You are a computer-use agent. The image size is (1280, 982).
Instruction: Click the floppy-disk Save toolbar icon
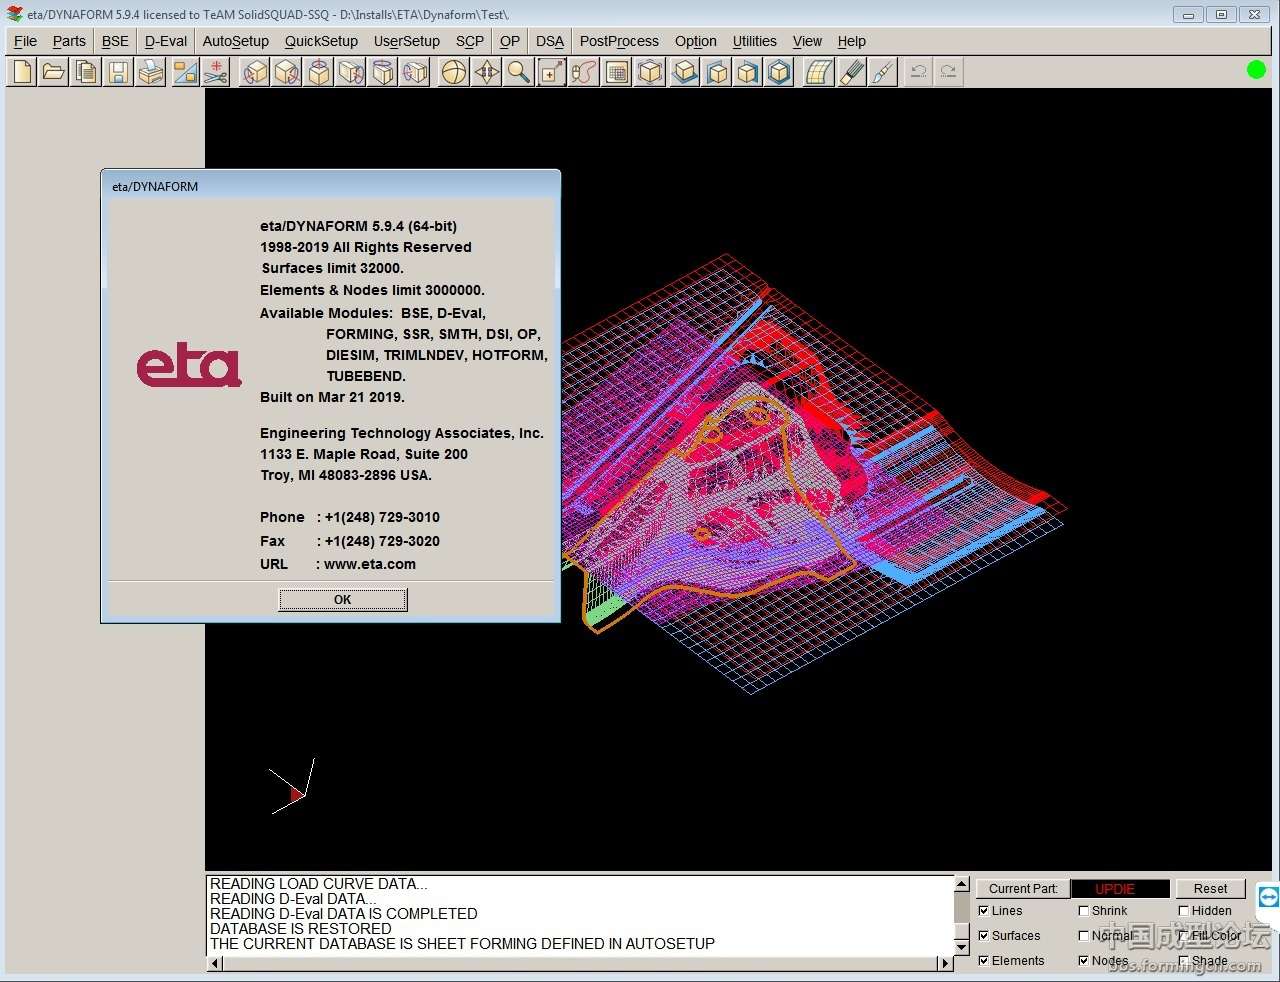(119, 72)
